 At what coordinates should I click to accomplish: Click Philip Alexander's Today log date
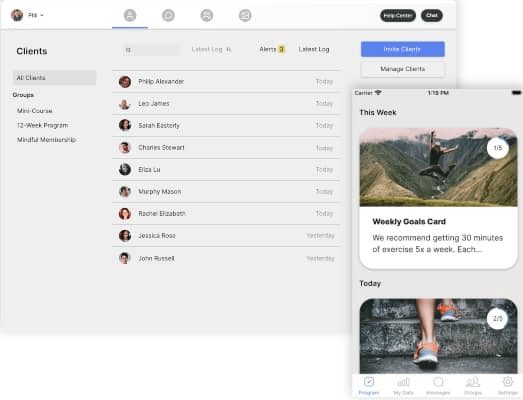point(324,82)
